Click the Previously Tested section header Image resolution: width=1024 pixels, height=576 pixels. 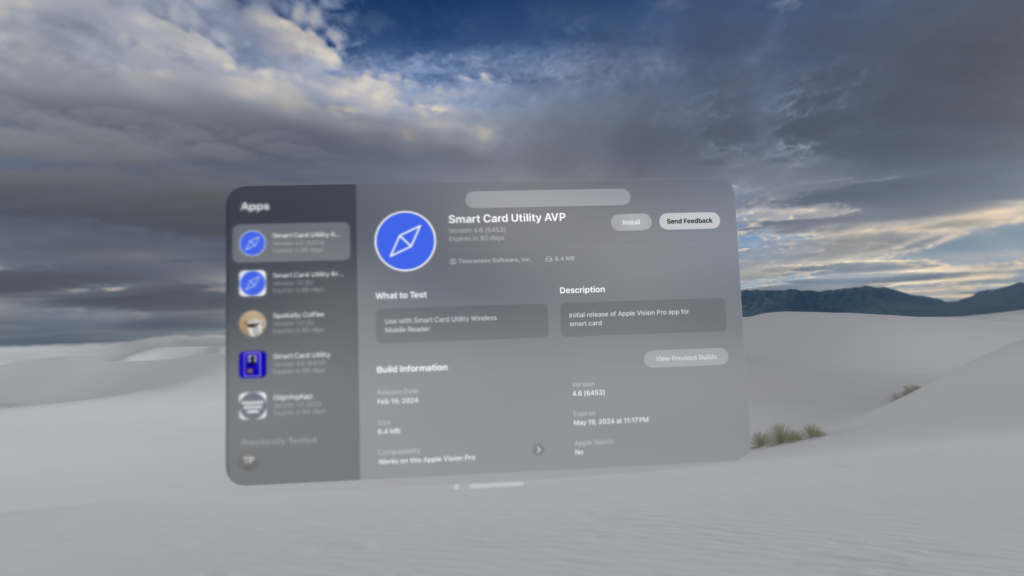(279, 441)
